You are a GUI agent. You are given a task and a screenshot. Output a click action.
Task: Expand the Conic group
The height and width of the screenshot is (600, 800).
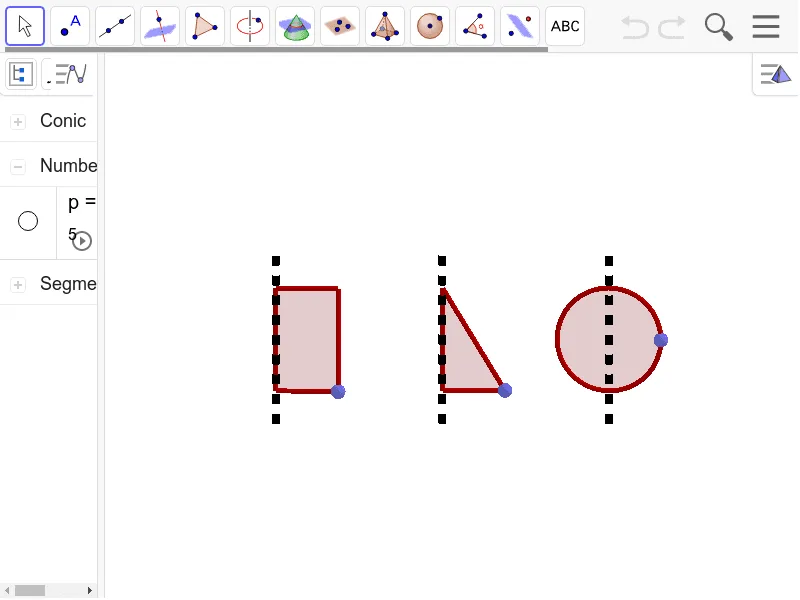point(18,121)
